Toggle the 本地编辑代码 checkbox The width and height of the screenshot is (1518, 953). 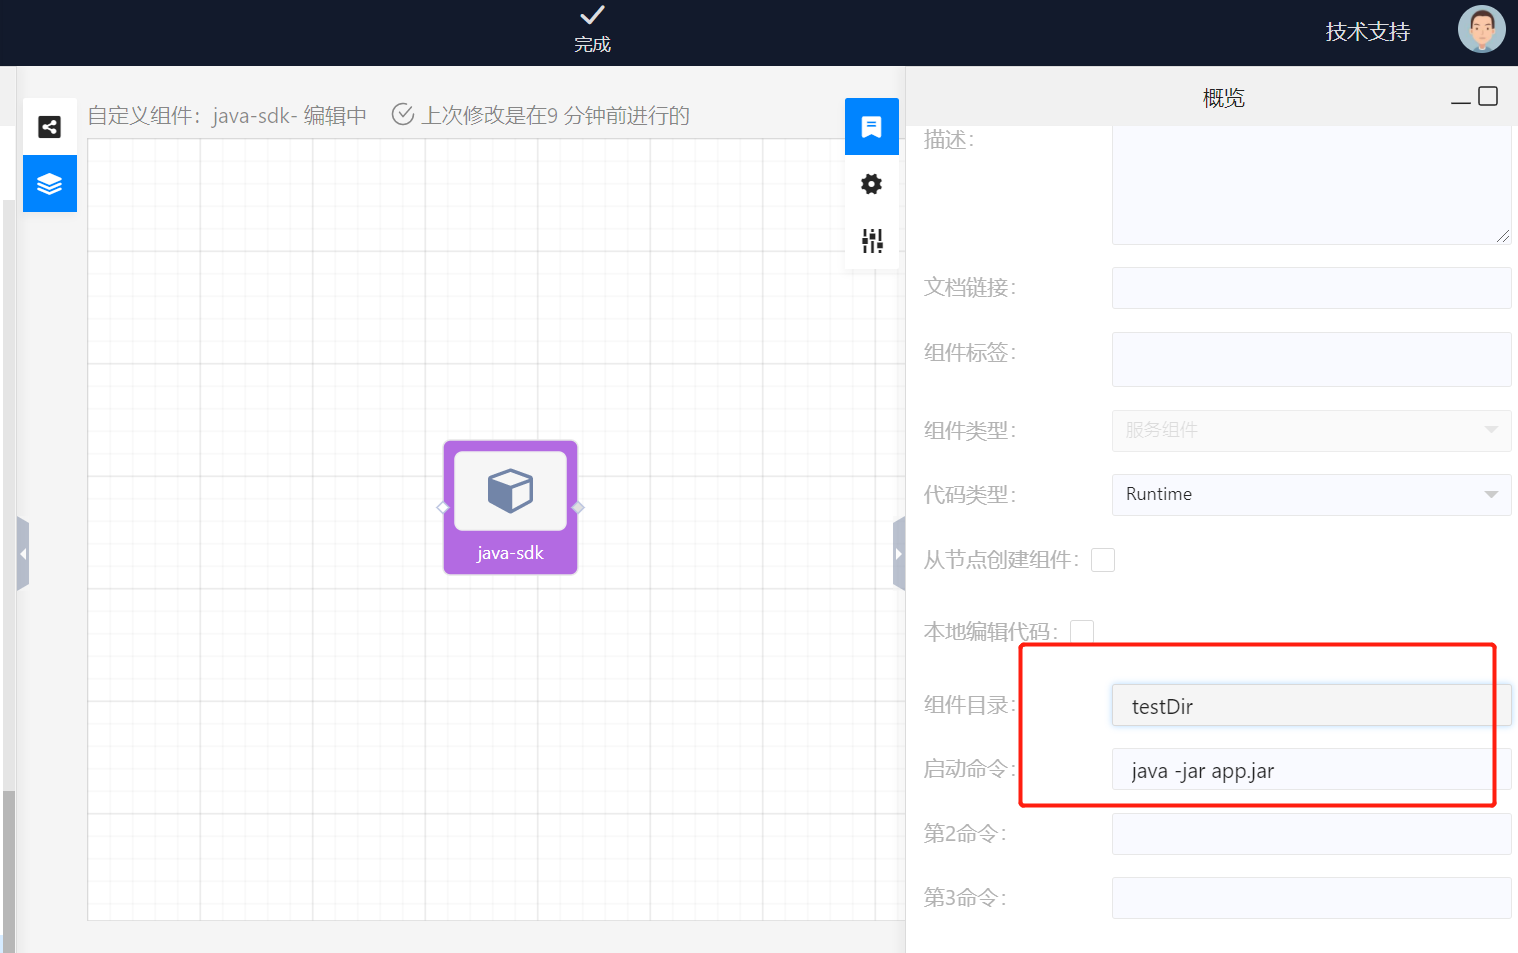pos(1081,632)
